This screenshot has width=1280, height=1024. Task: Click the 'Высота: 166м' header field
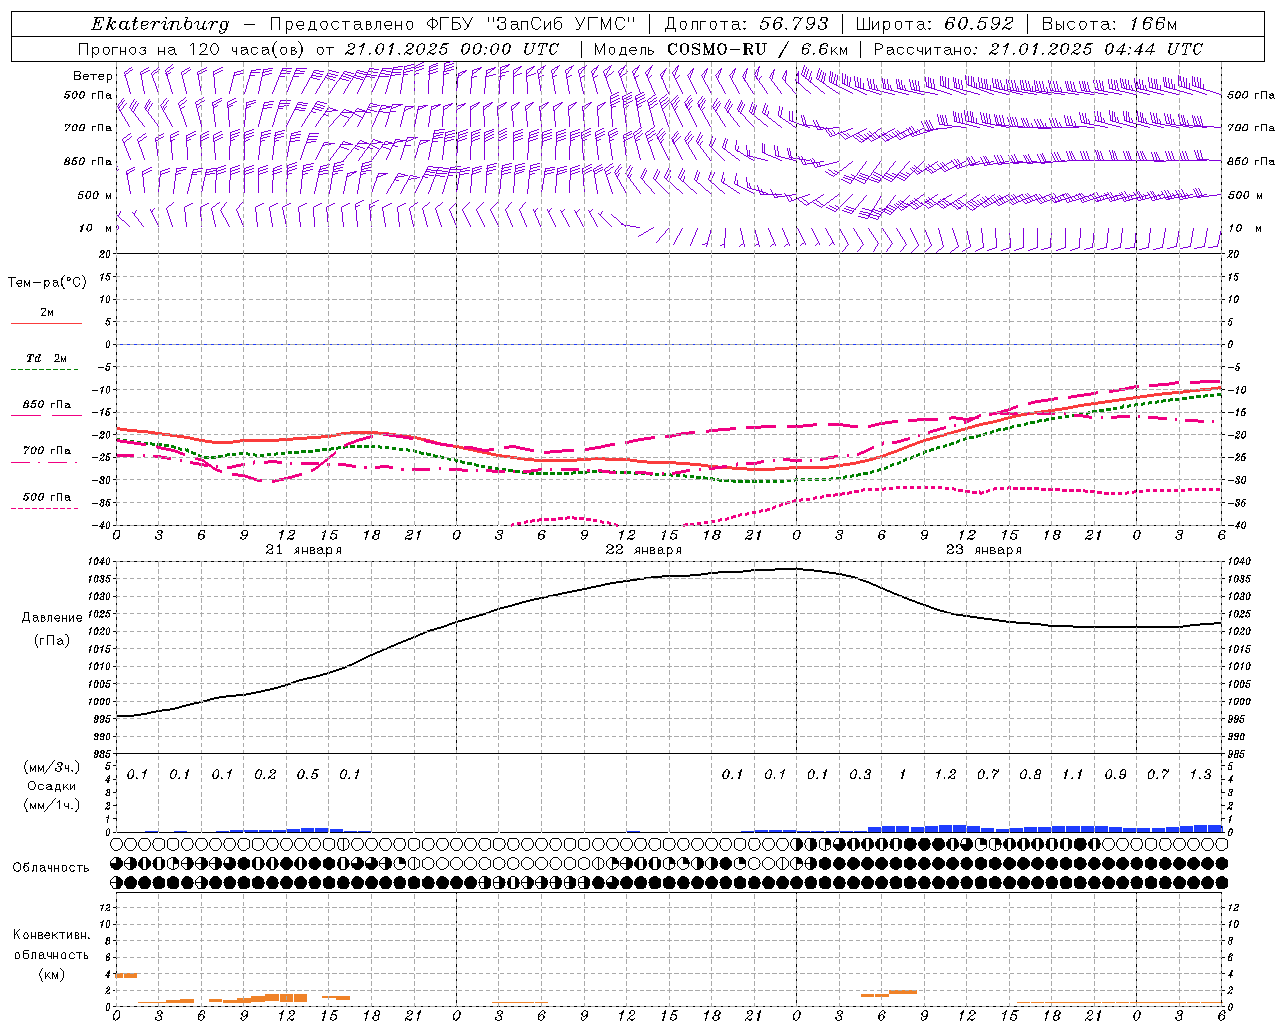pyautogui.click(x=1109, y=24)
